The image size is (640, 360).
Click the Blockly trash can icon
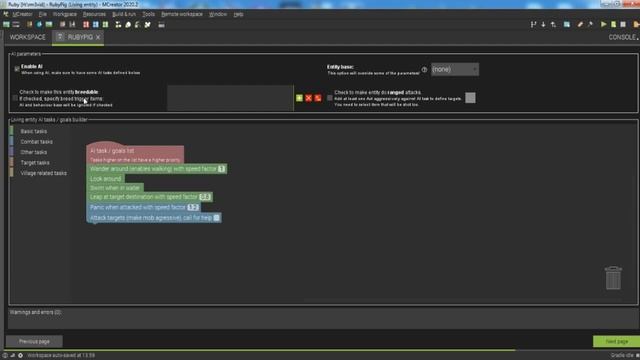[613, 278]
